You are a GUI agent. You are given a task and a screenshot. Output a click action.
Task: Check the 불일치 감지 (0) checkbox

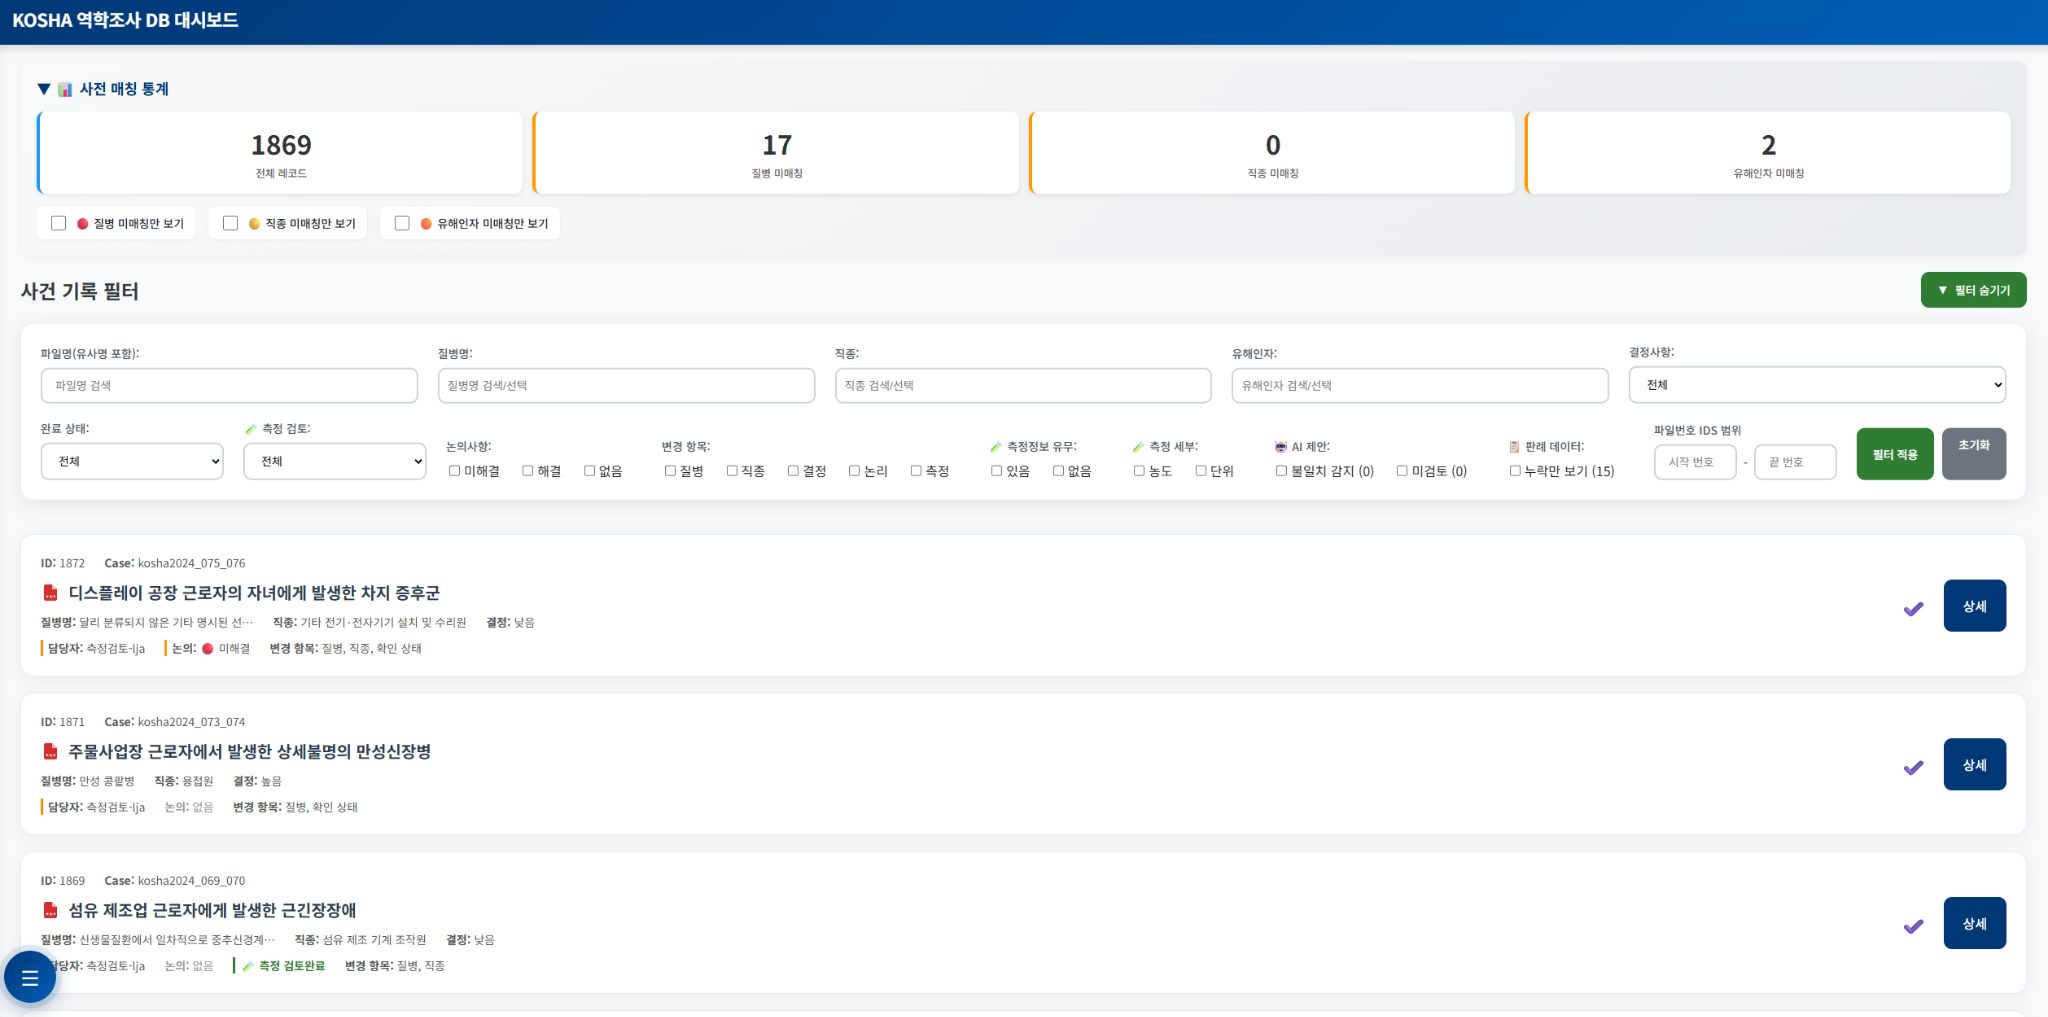[x=1281, y=471]
